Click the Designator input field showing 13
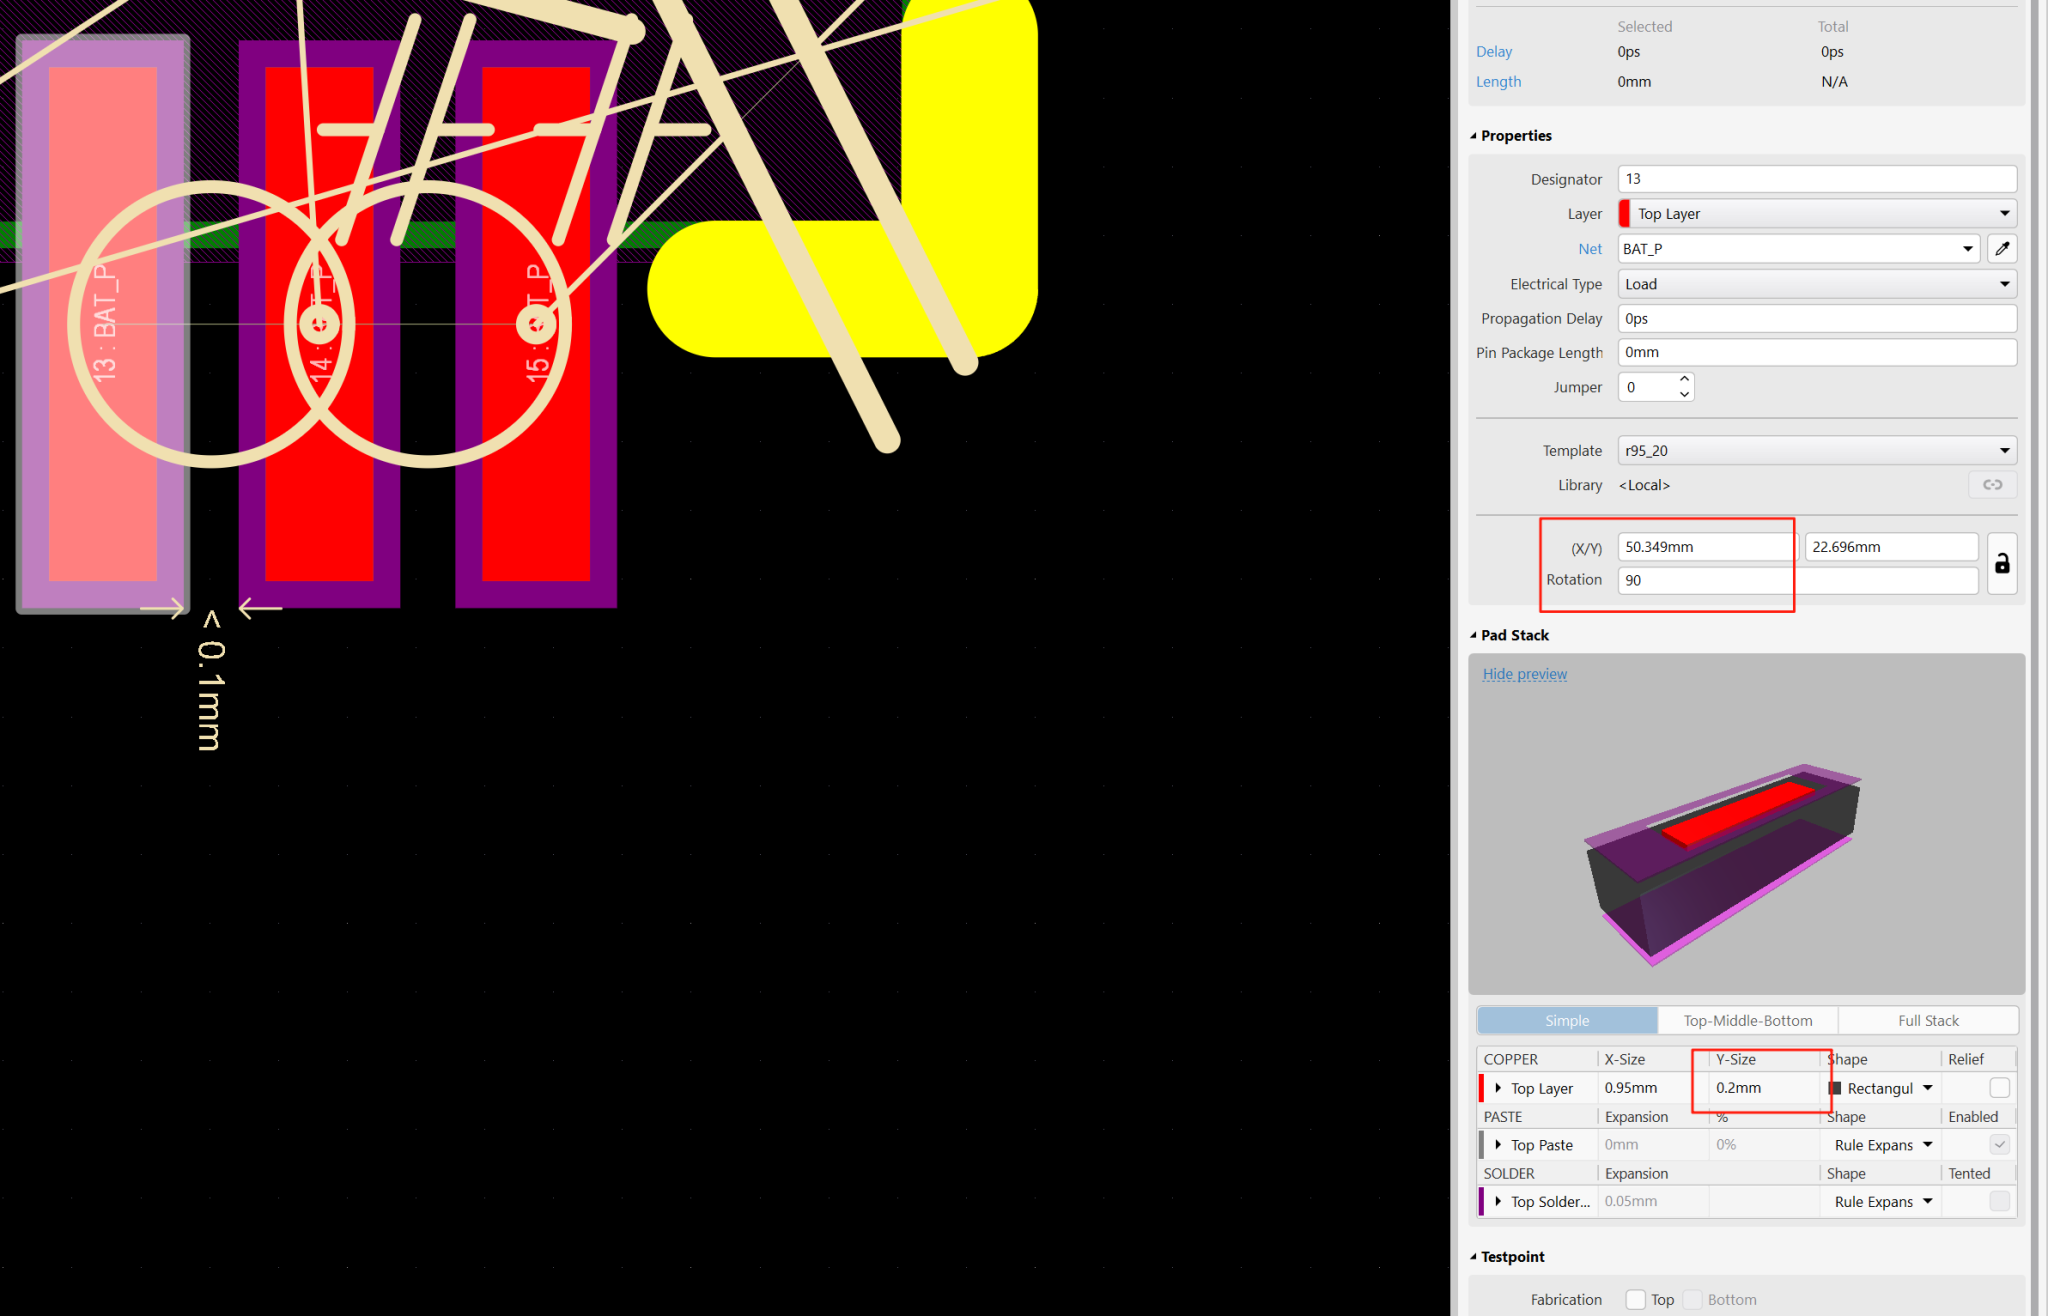 click(x=1815, y=178)
